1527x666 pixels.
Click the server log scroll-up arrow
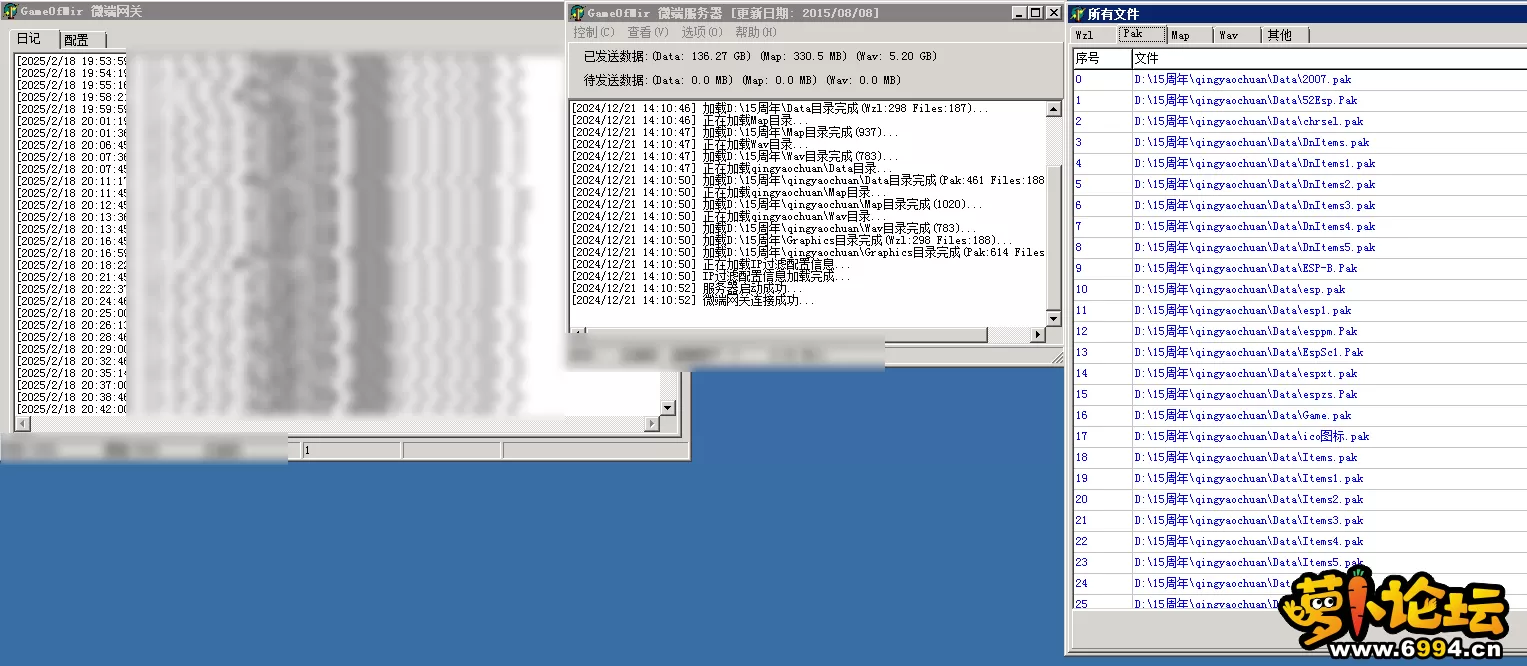[1053, 108]
